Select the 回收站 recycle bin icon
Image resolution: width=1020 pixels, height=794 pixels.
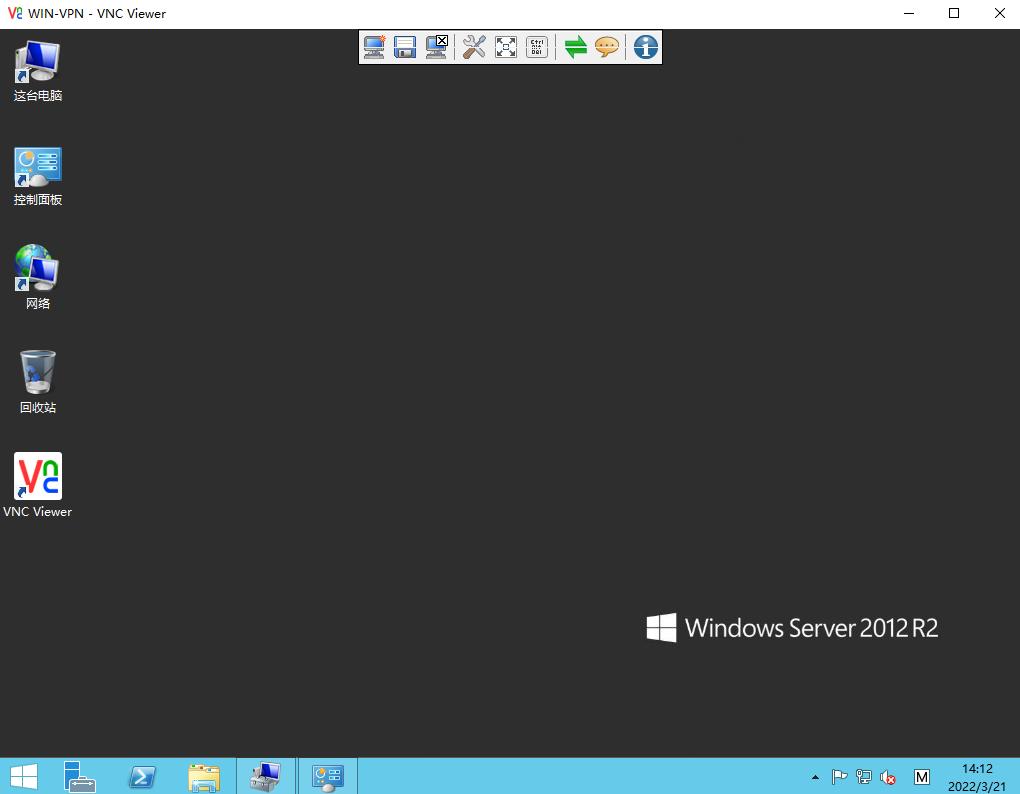pyautogui.click(x=38, y=382)
